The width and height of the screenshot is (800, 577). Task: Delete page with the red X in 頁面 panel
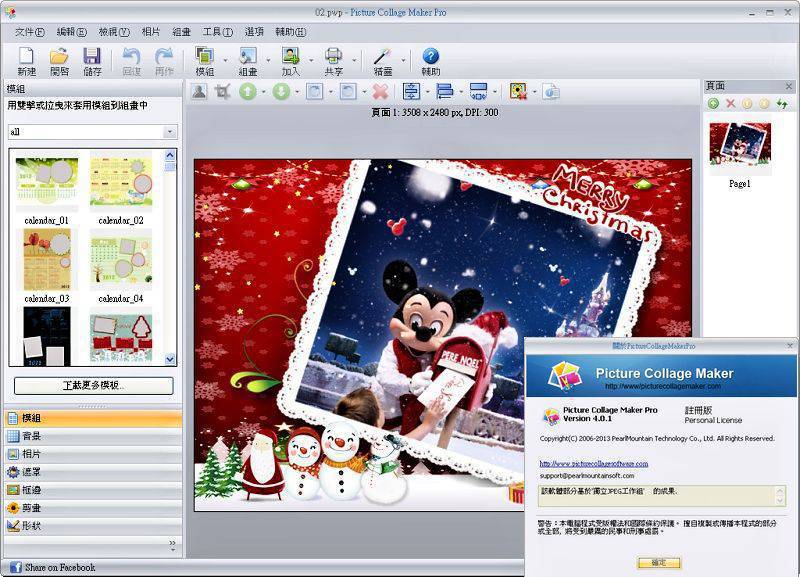[731, 104]
